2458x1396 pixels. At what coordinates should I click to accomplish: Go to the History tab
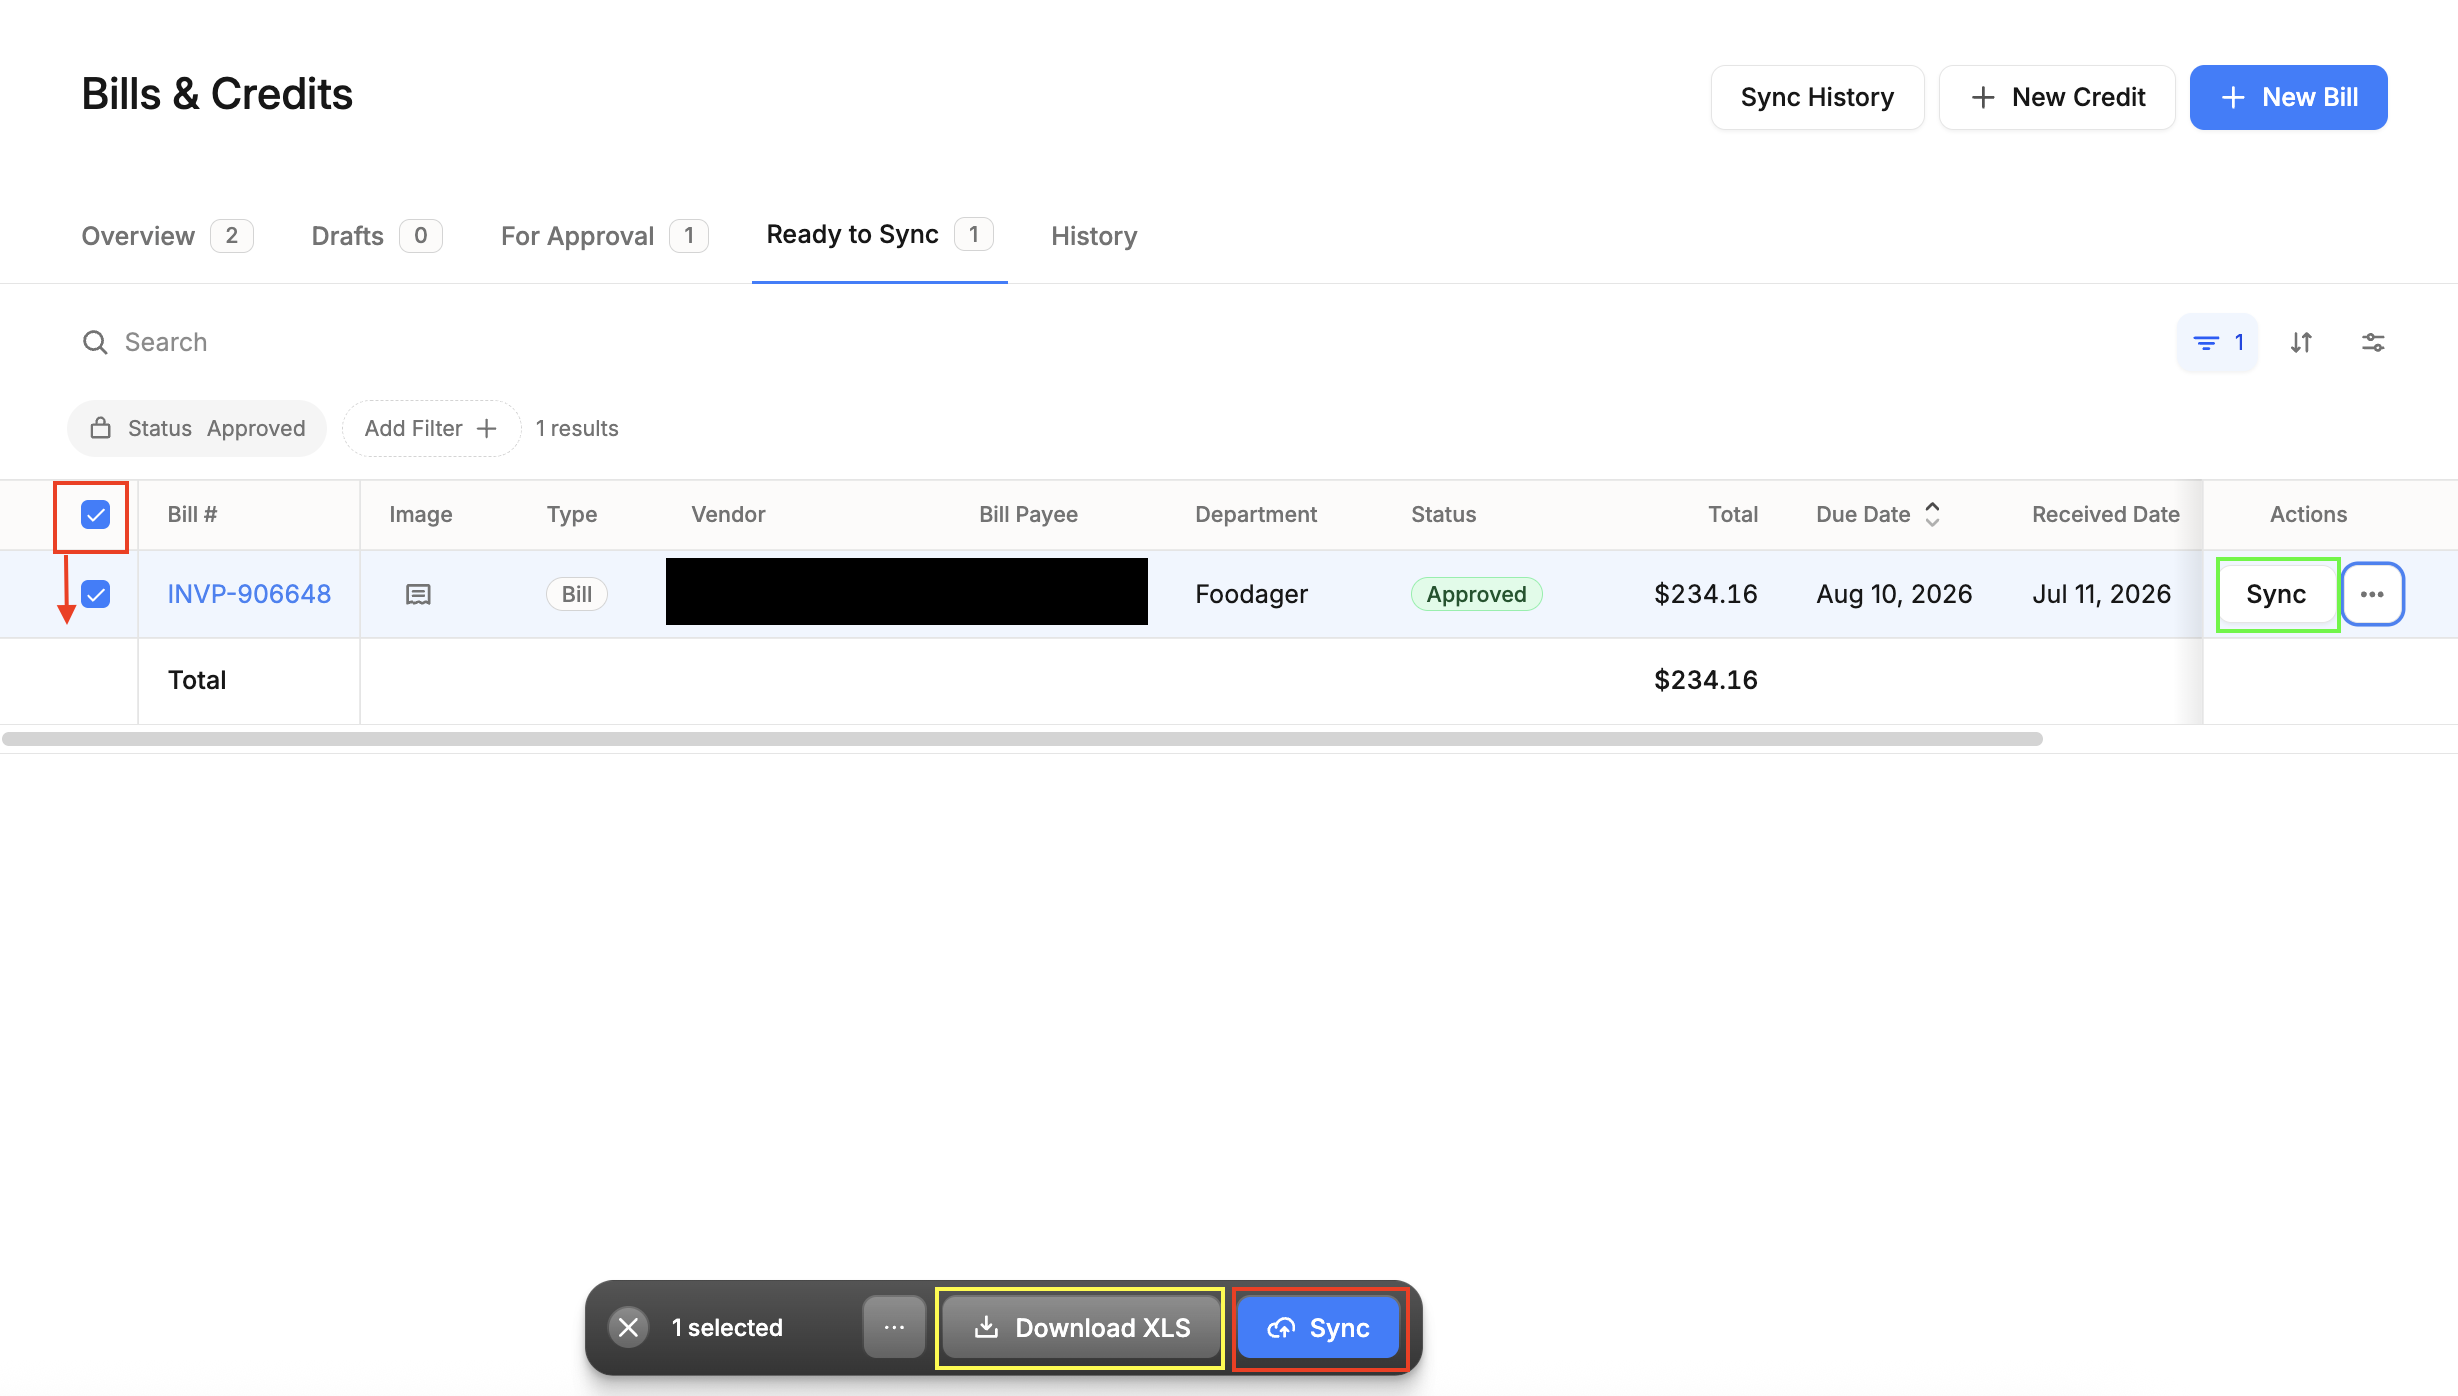coord(1094,236)
